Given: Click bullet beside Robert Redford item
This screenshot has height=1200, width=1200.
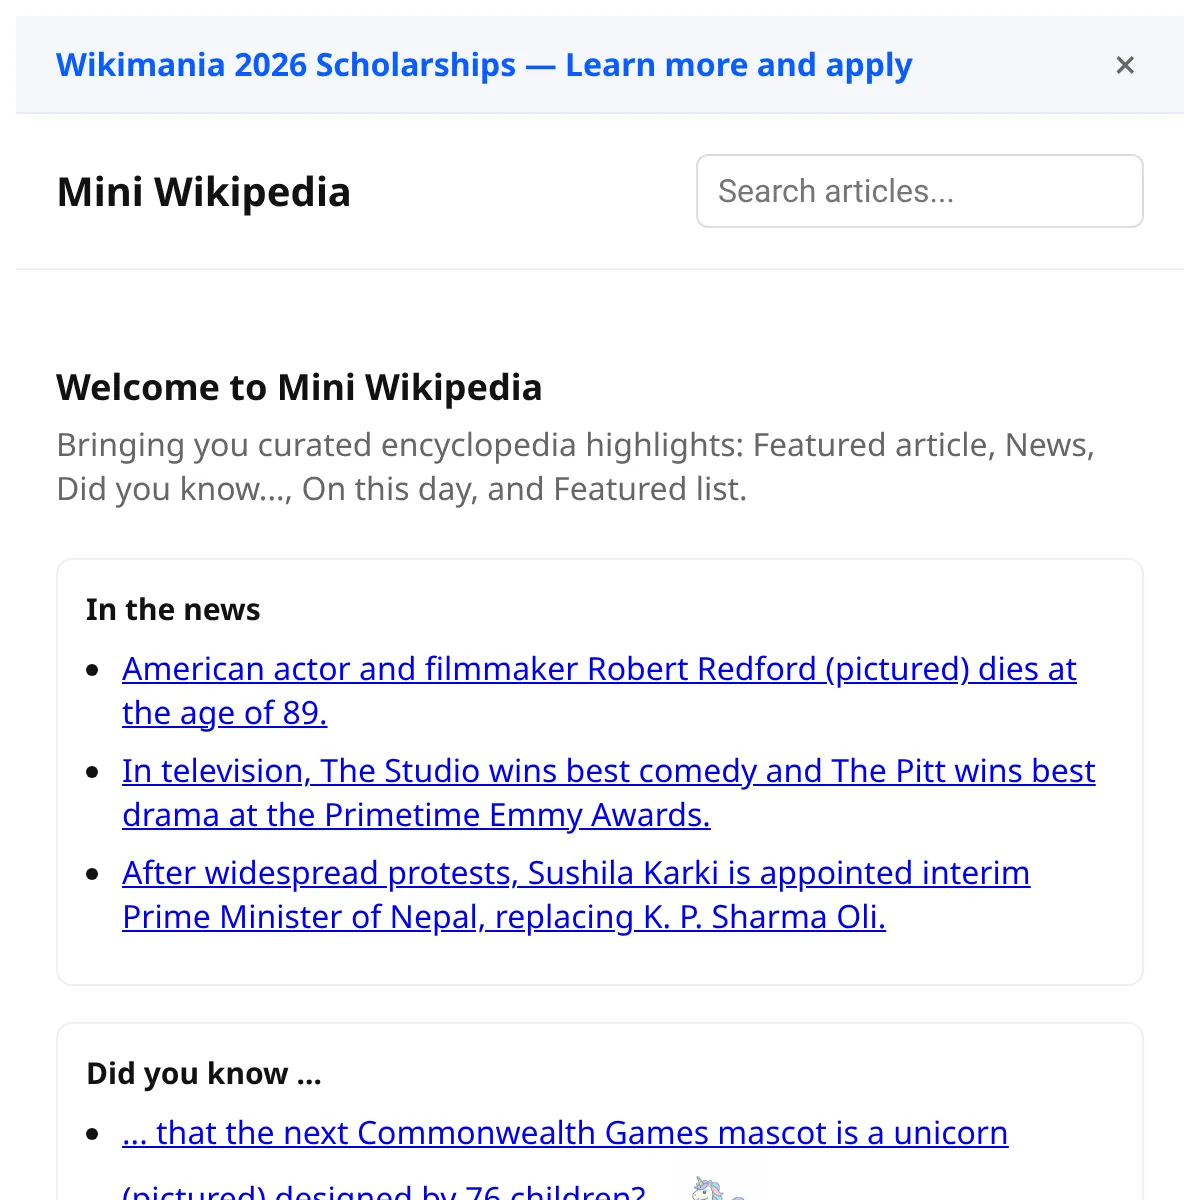Looking at the screenshot, I should 93,670.
